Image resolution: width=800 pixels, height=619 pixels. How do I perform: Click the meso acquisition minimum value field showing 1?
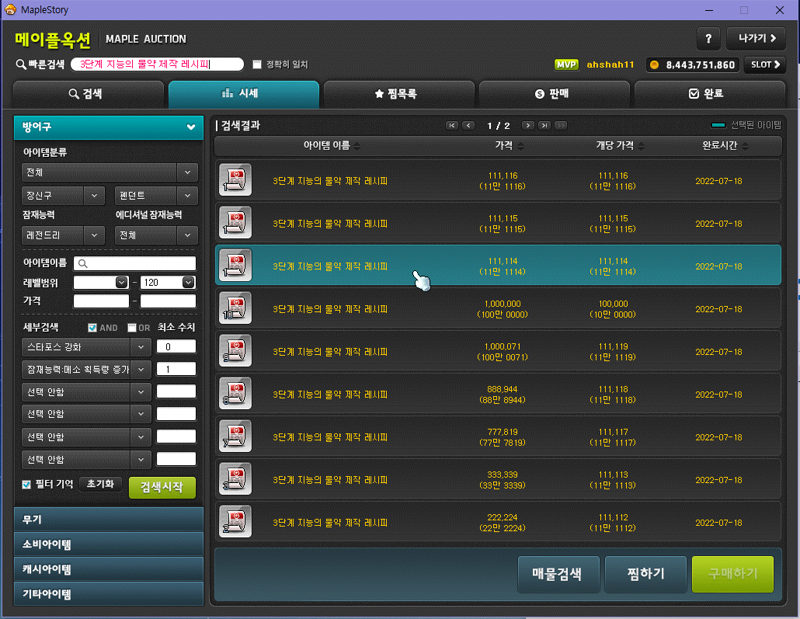pyautogui.click(x=176, y=368)
